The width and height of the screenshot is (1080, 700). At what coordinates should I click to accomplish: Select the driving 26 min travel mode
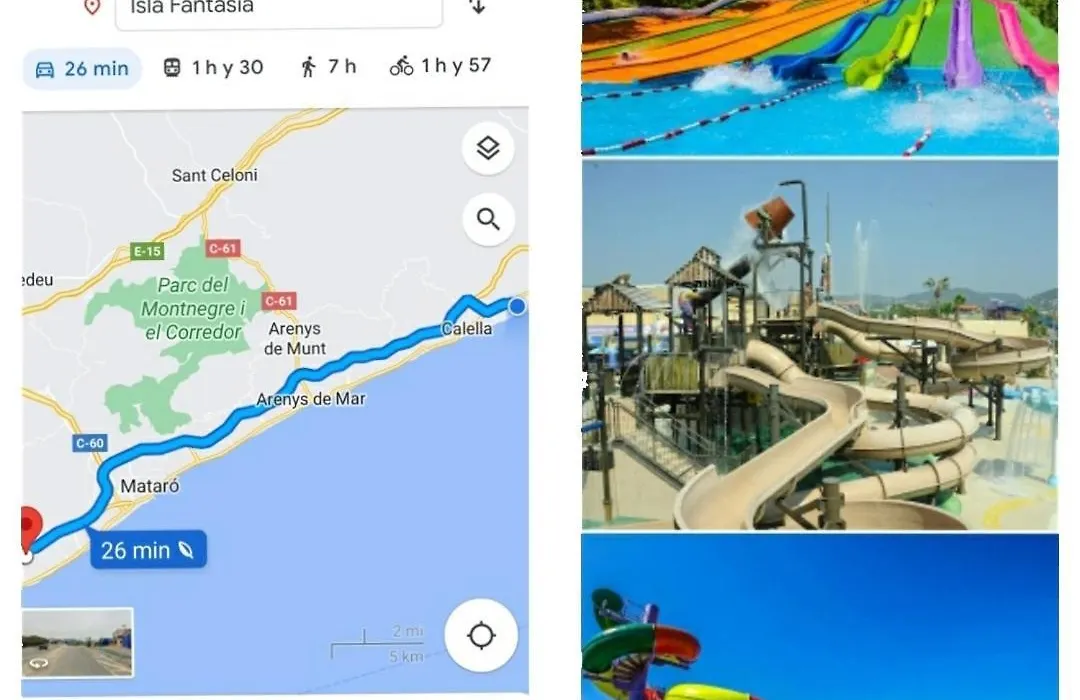82,68
